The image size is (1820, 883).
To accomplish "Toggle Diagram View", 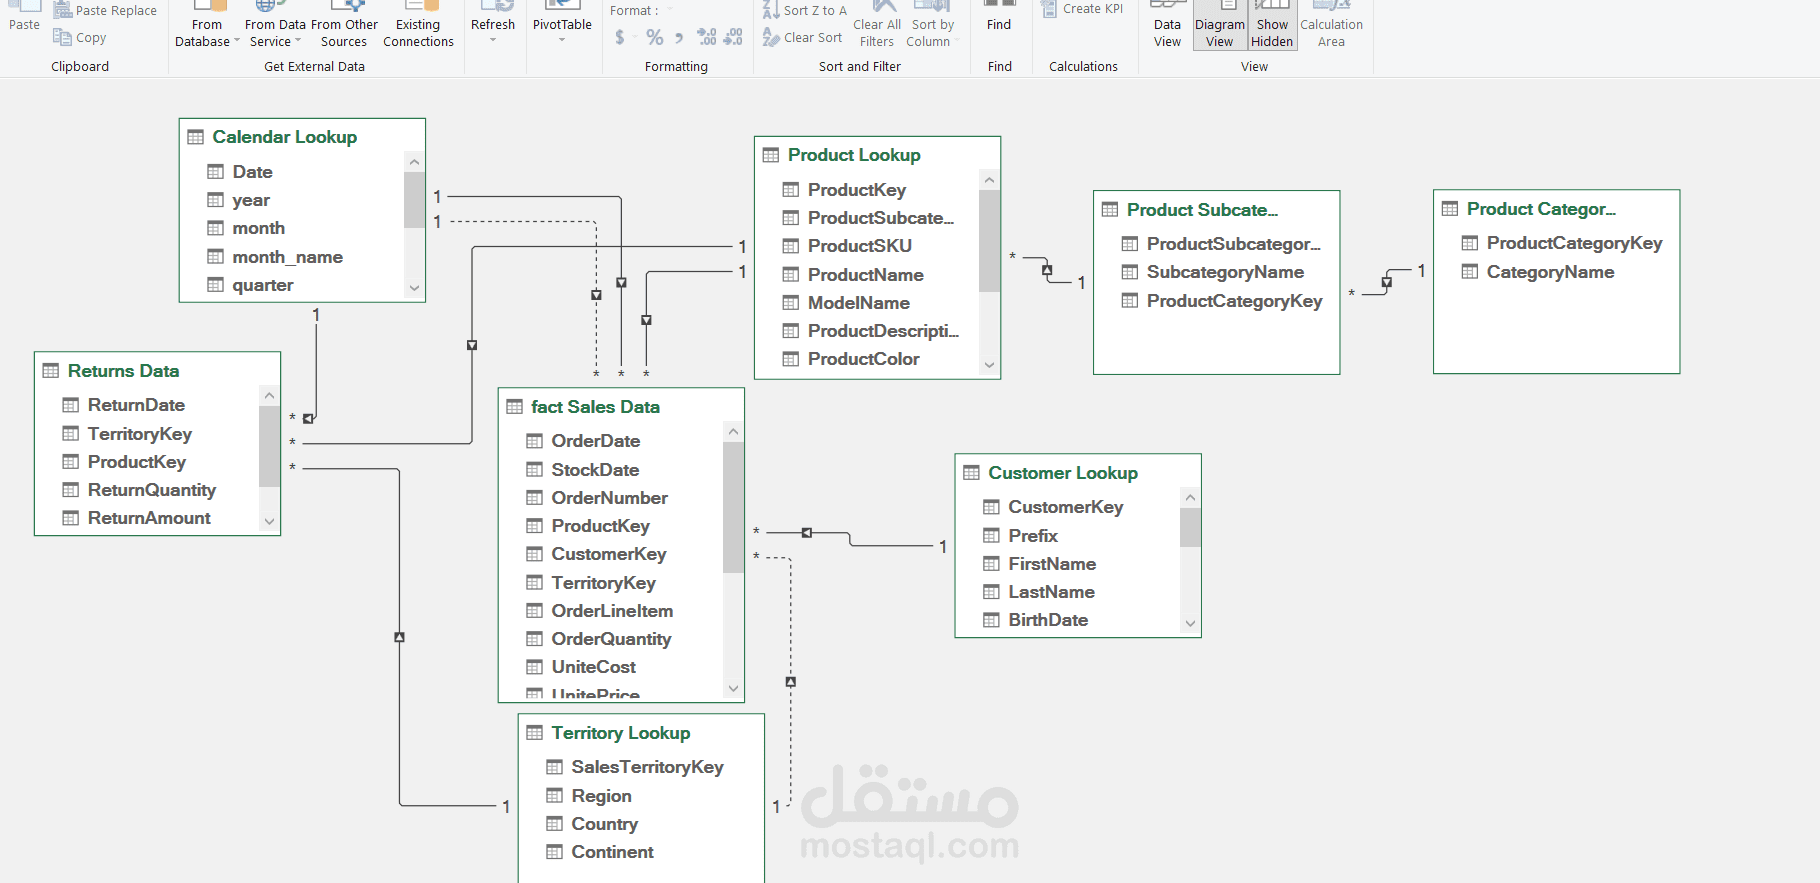I will click(1220, 26).
